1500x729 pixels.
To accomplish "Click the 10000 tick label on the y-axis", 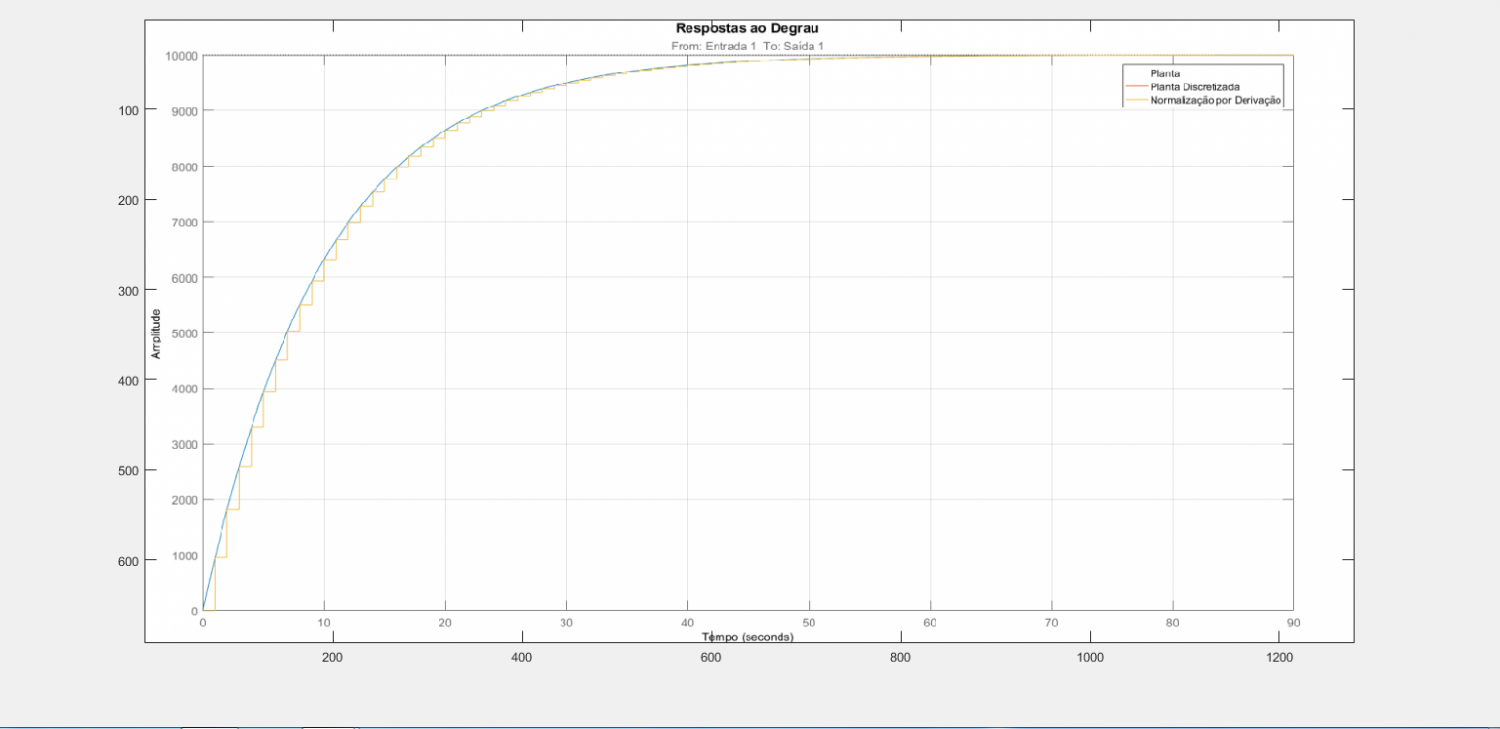I will tap(181, 56).
